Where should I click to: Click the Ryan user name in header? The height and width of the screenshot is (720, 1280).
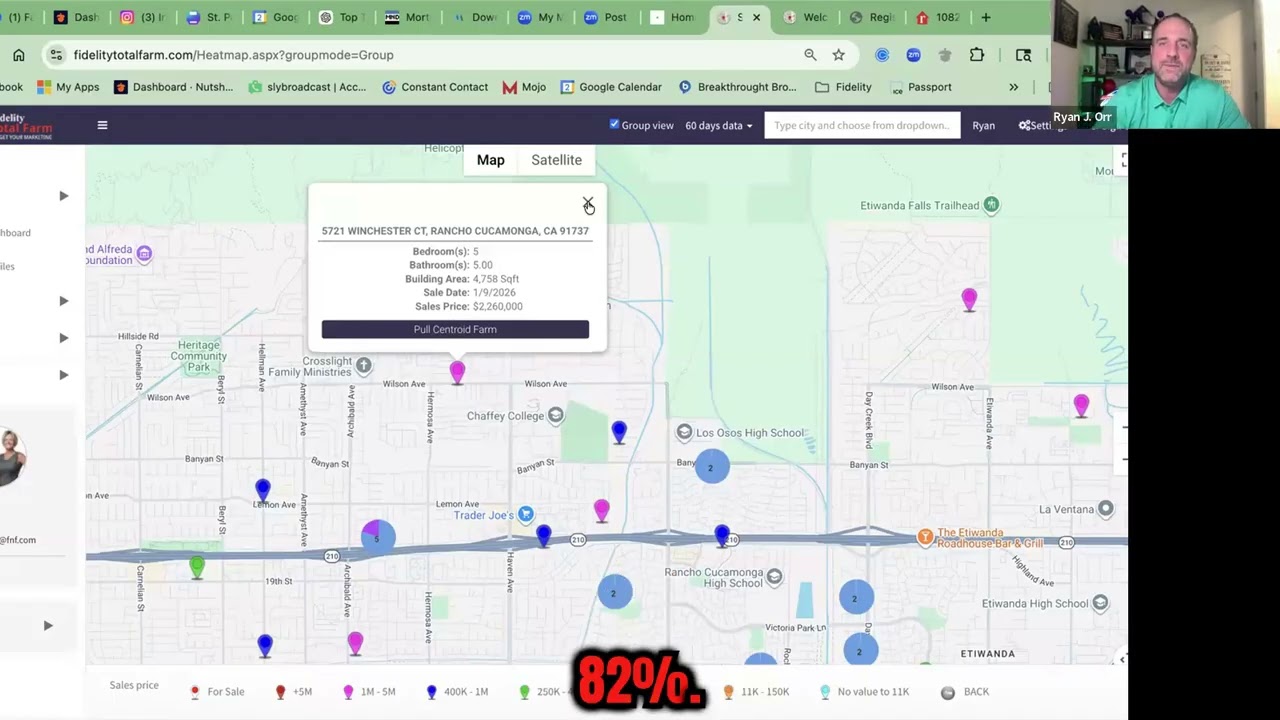(983, 126)
